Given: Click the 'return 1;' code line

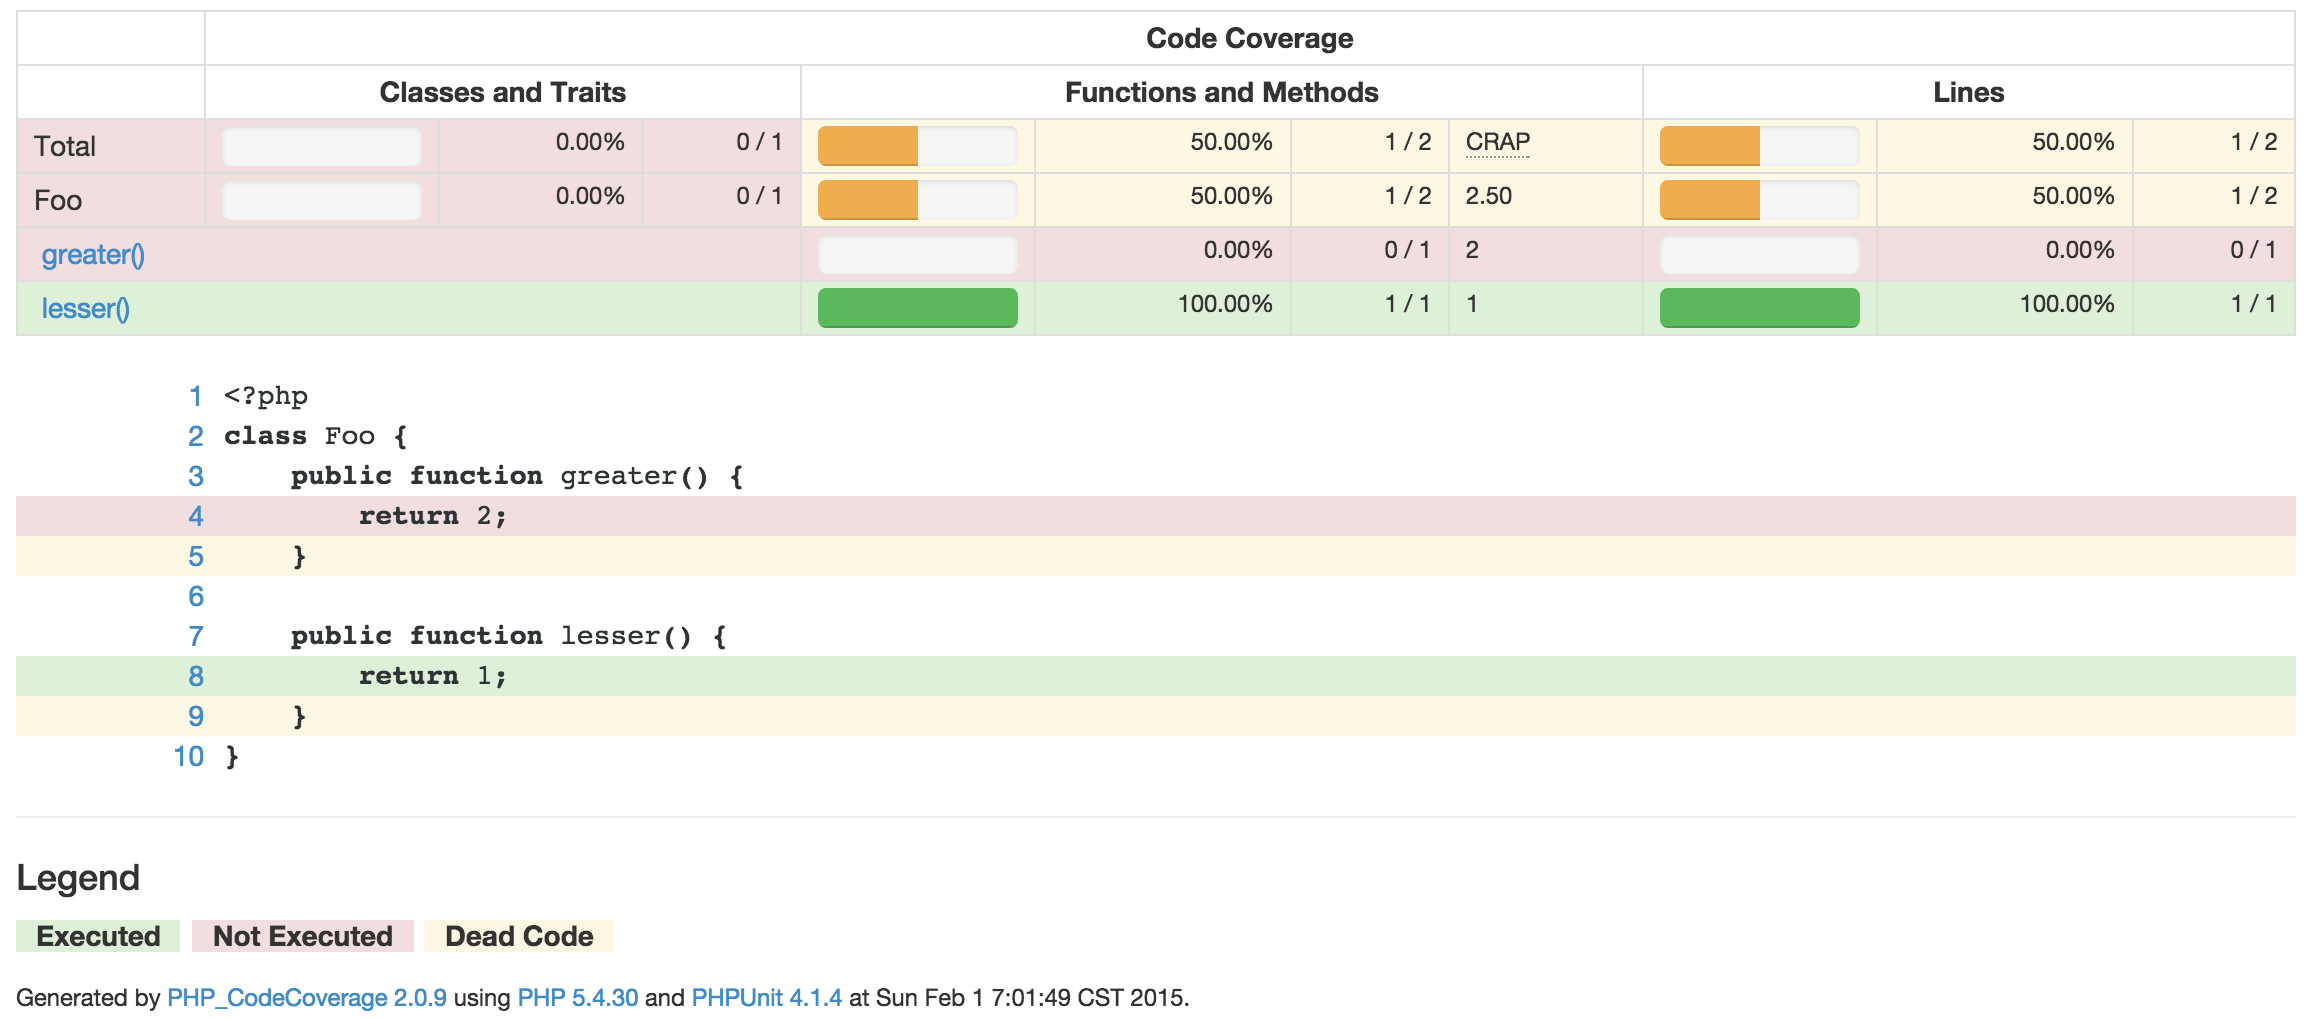Looking at the screenshot, I should click(x=1156, y=676).
